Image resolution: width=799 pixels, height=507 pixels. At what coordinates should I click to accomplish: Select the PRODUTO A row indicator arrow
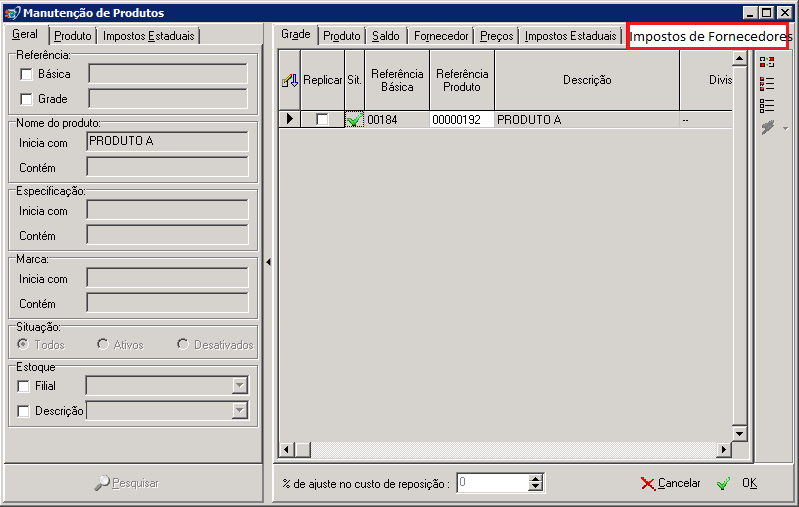[289, 119]
